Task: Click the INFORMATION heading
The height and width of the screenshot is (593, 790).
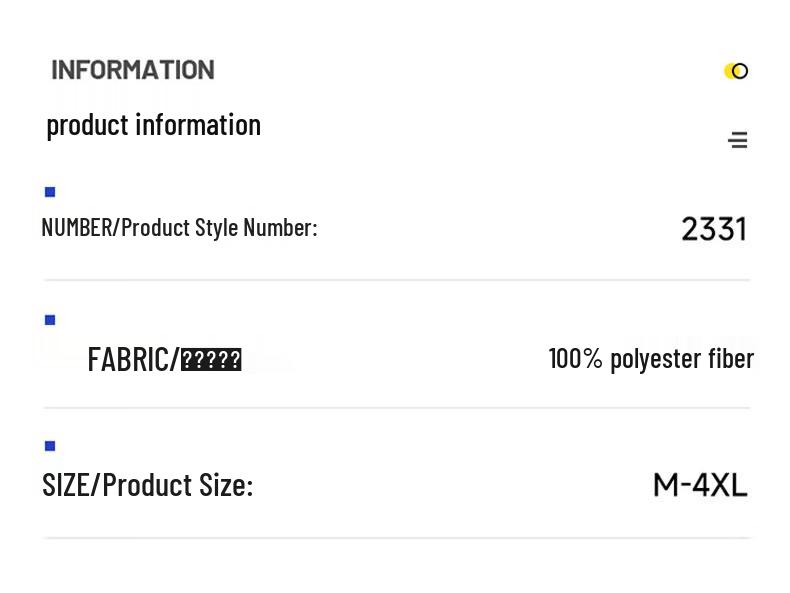Action: pyautogui.click(x=133, y=70)
